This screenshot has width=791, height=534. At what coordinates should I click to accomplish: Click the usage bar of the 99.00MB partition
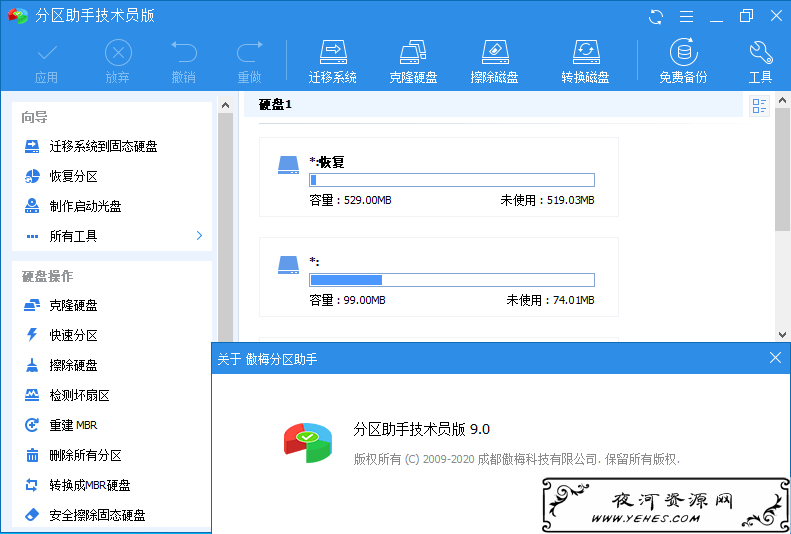(x=451, y=280)
